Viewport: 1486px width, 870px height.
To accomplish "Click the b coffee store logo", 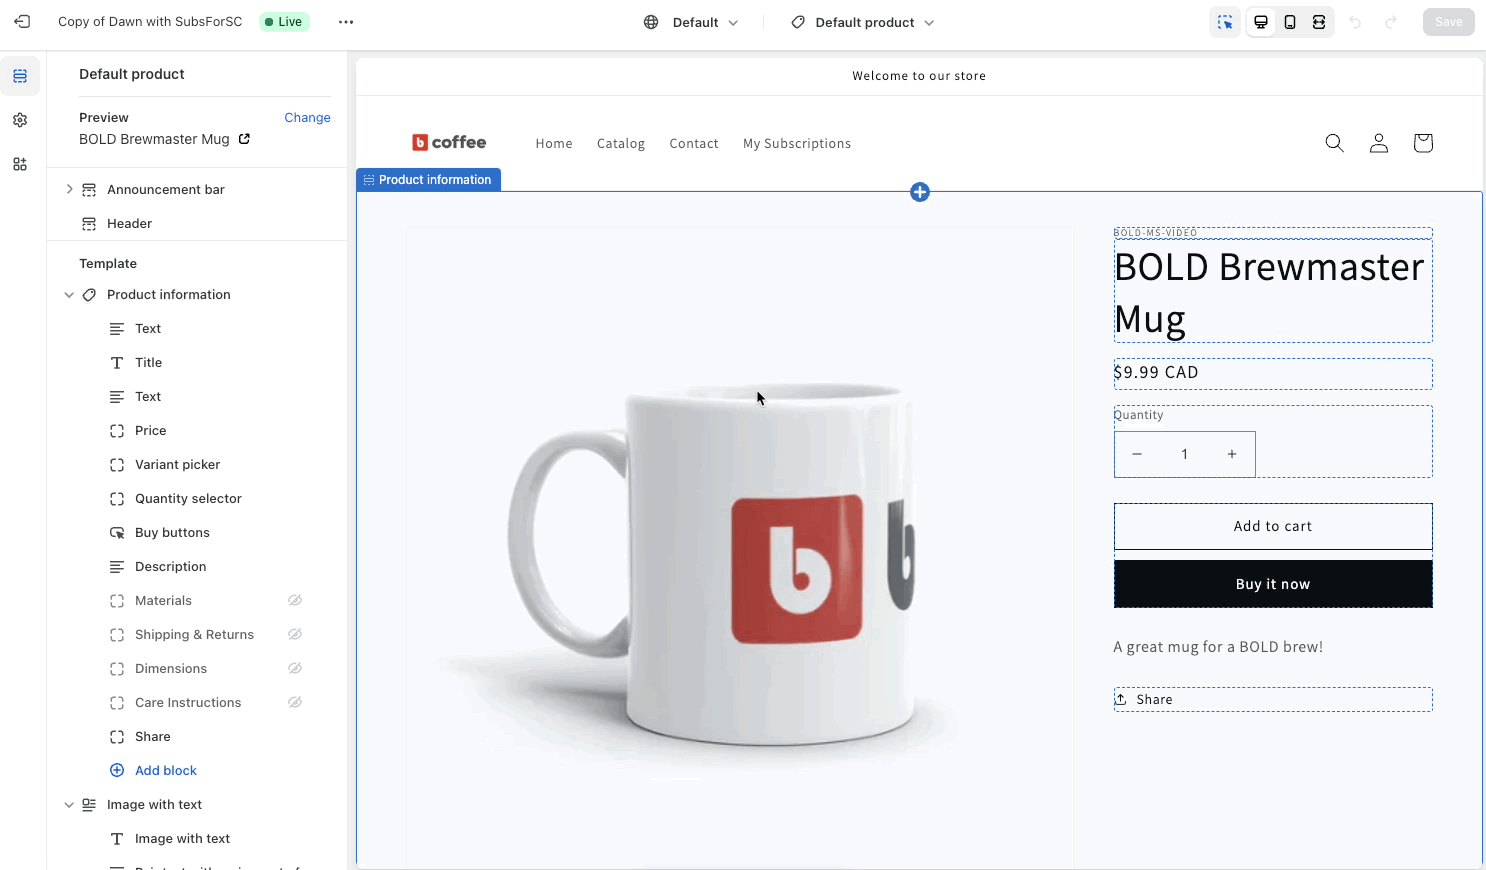I will 449,143.
